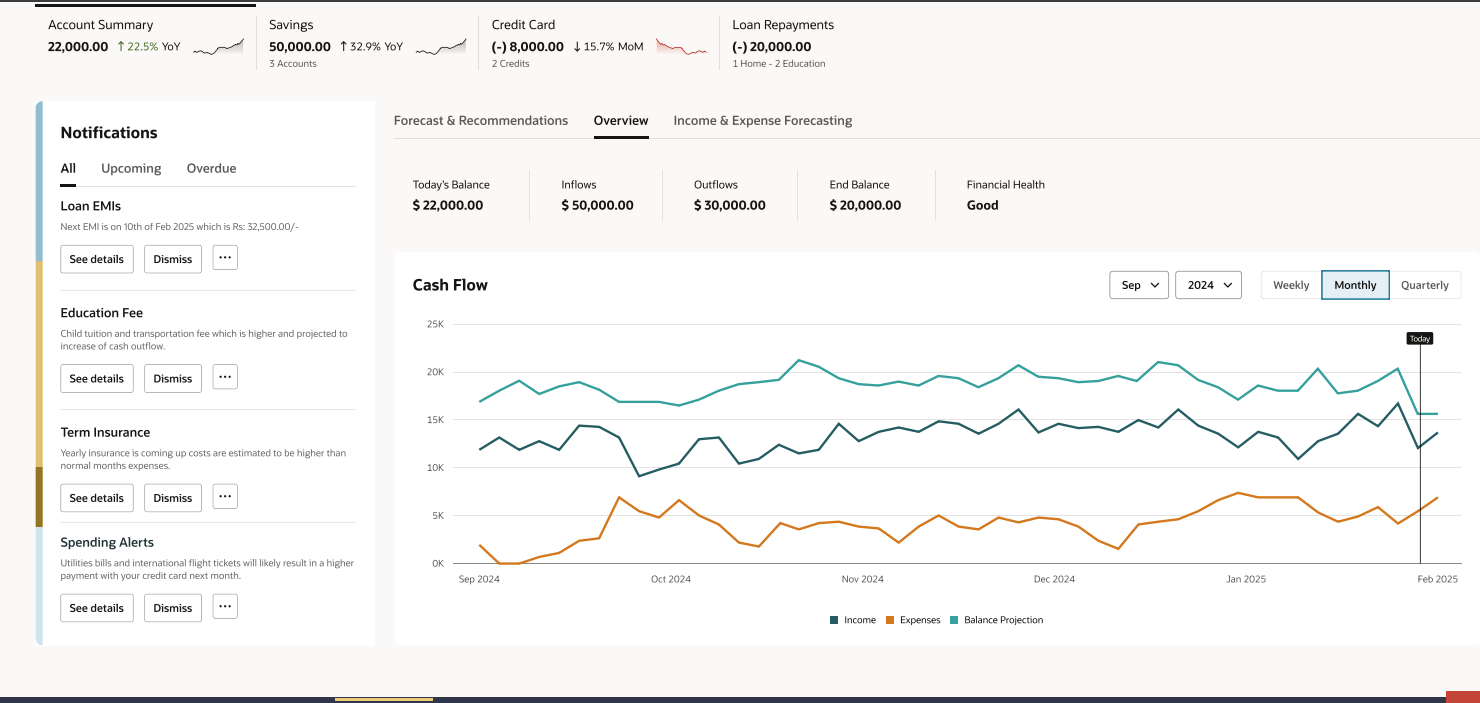See details for Loan EMIs
The height and width of the screenshot is (703, 1480).
[x=97, y=259]
